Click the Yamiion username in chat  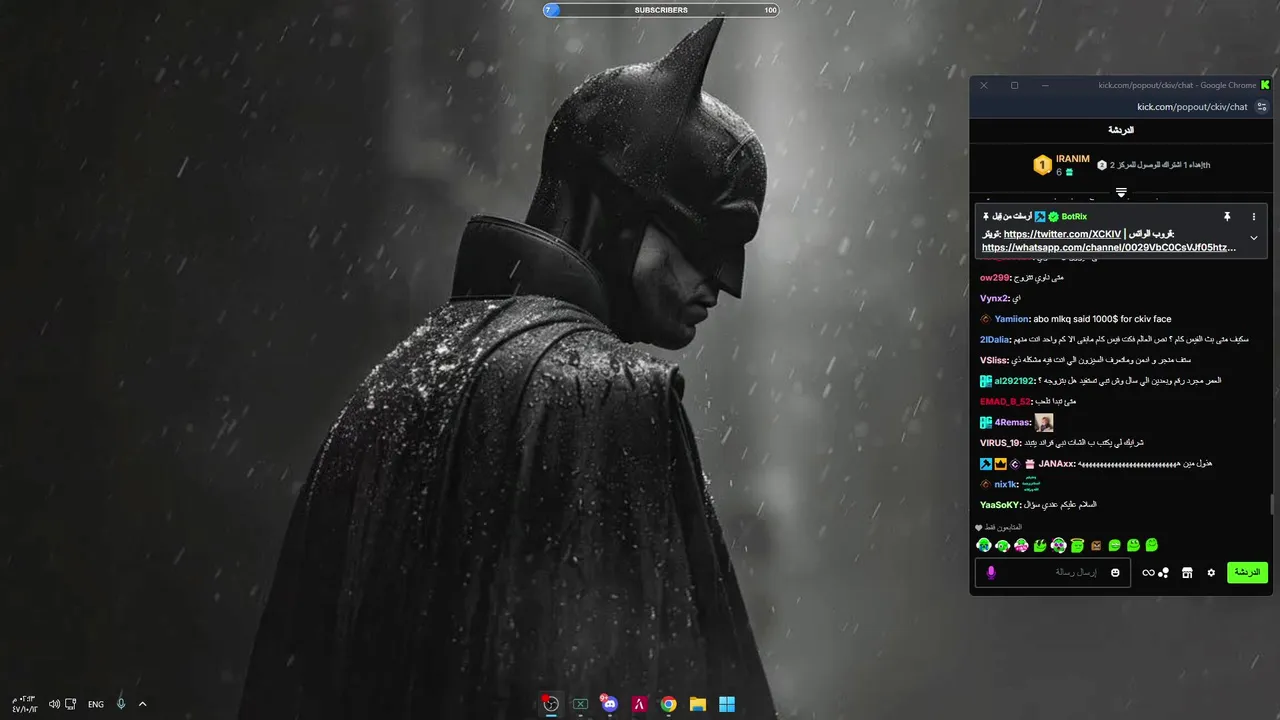[x=1012, y=319]
